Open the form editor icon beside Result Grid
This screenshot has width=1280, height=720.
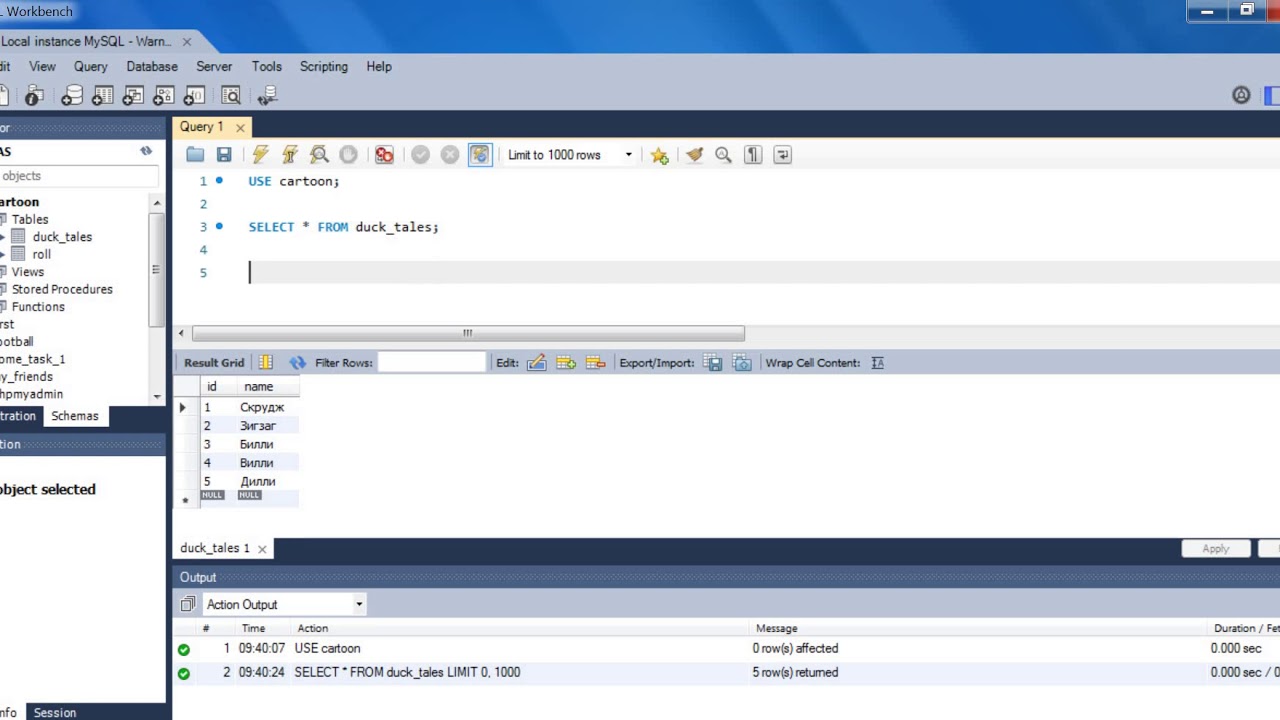(266, 363)
